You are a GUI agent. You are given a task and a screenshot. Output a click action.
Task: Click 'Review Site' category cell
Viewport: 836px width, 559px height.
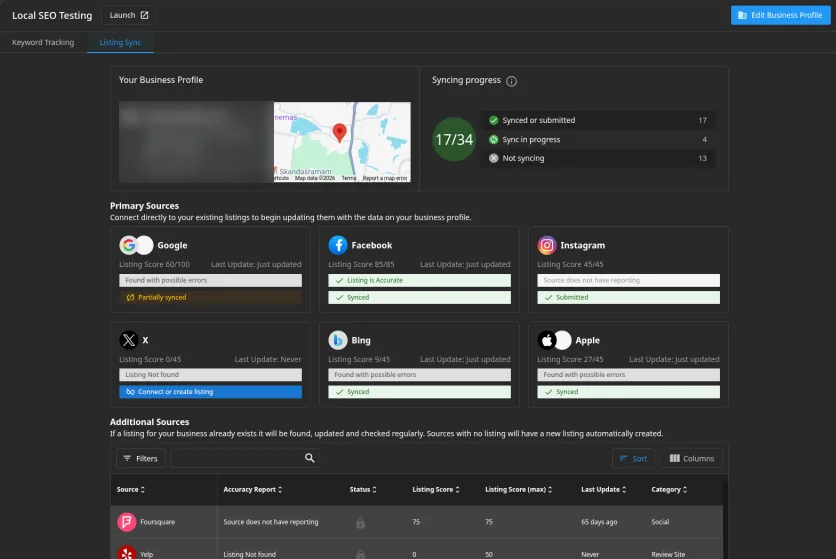(668, 554)
